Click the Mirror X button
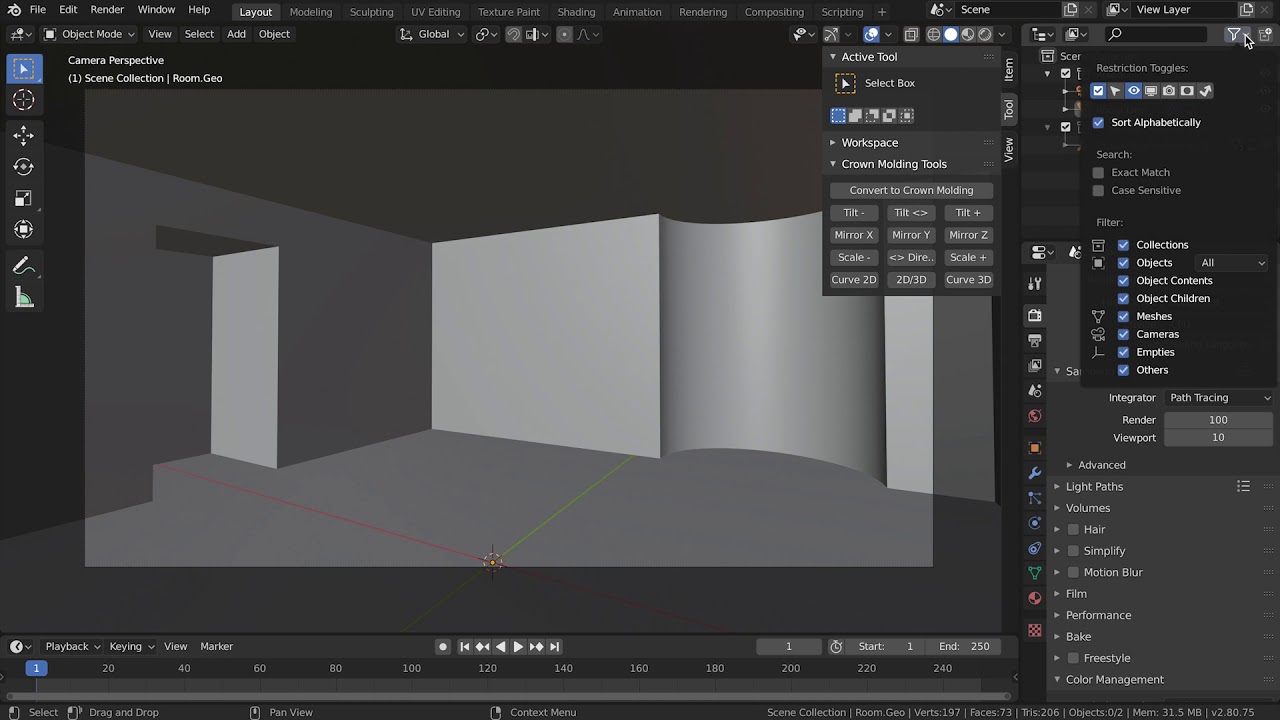 (853, 234)
